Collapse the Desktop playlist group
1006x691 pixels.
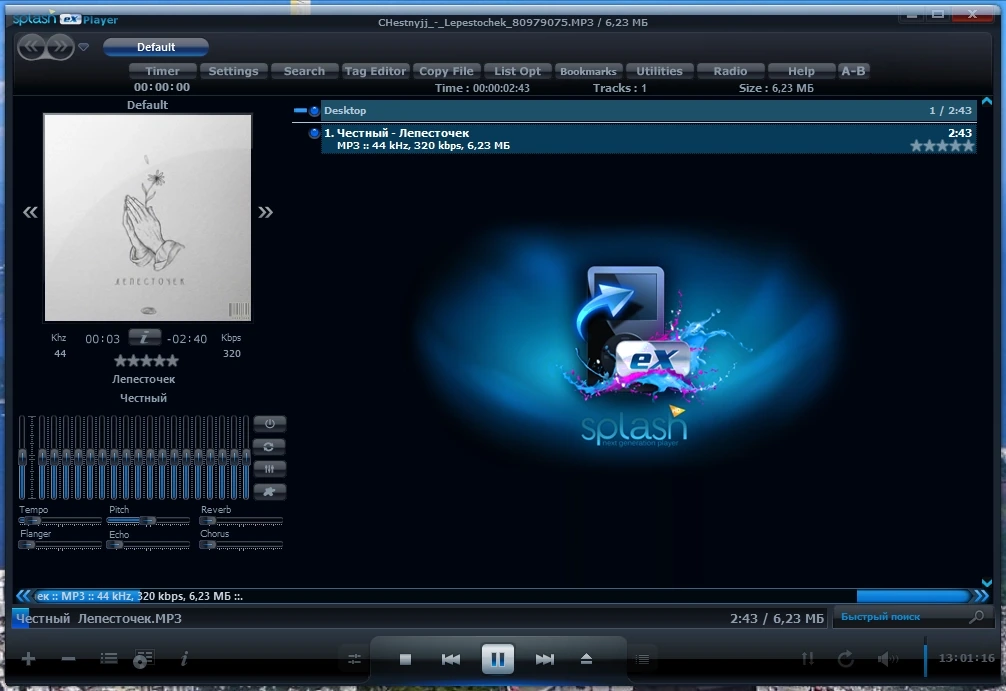pyautogui.click(x=300, y=110)
